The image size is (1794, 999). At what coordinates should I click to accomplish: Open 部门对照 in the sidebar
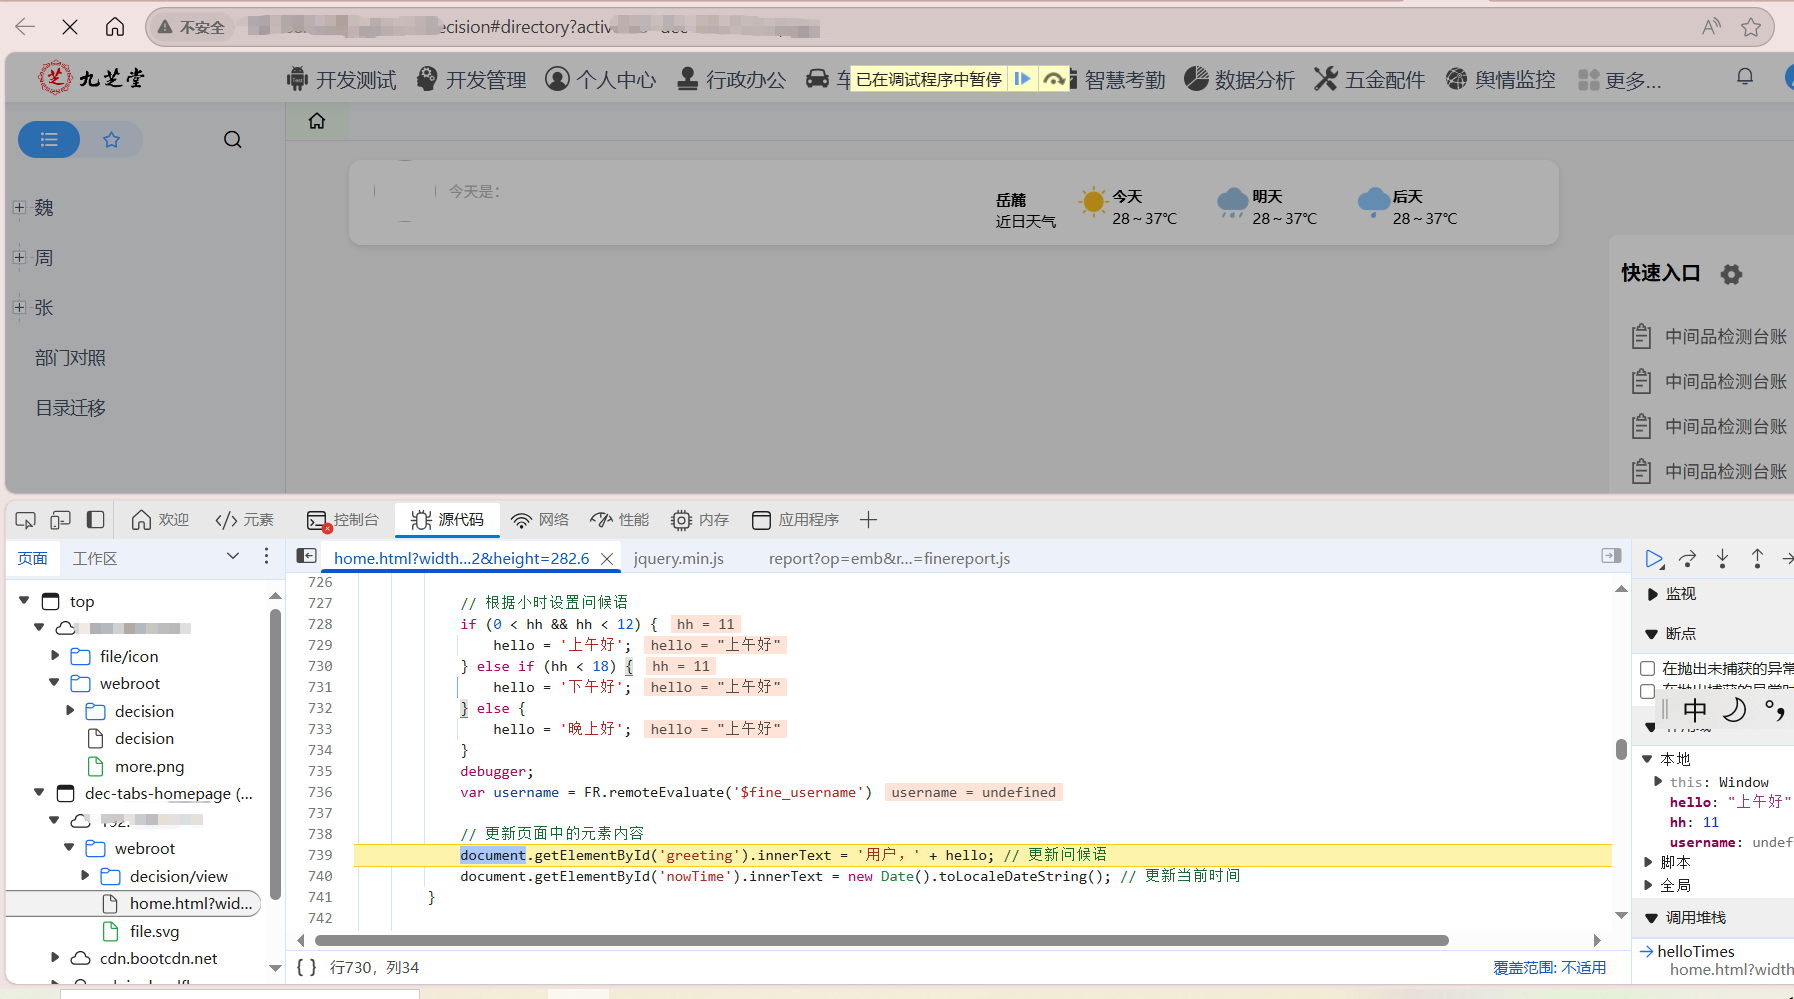70,358
